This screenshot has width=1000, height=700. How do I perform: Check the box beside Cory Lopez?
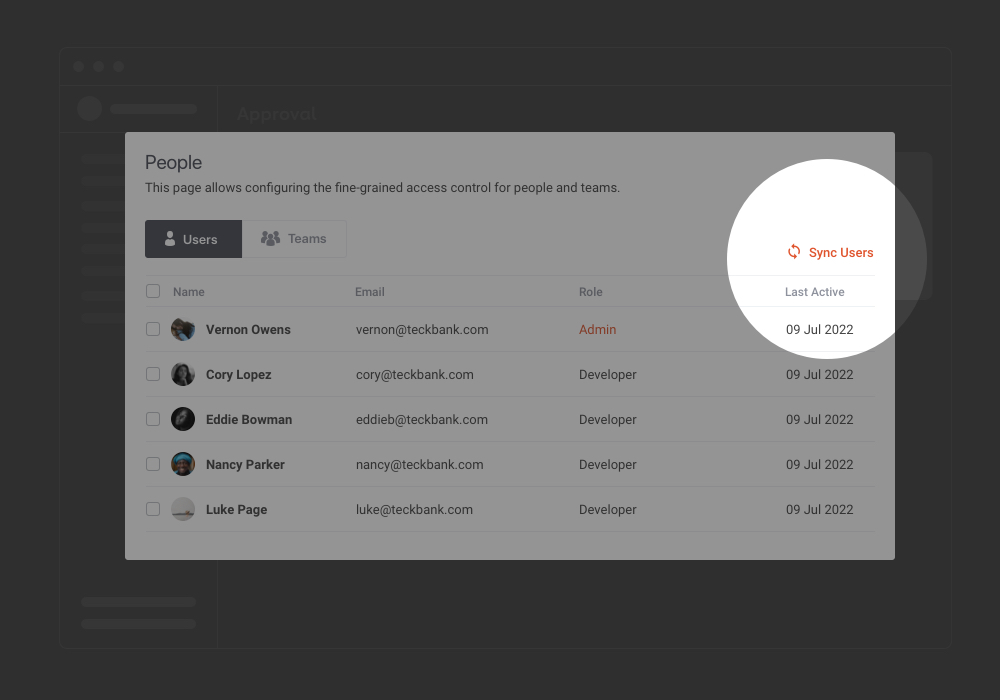152,373
